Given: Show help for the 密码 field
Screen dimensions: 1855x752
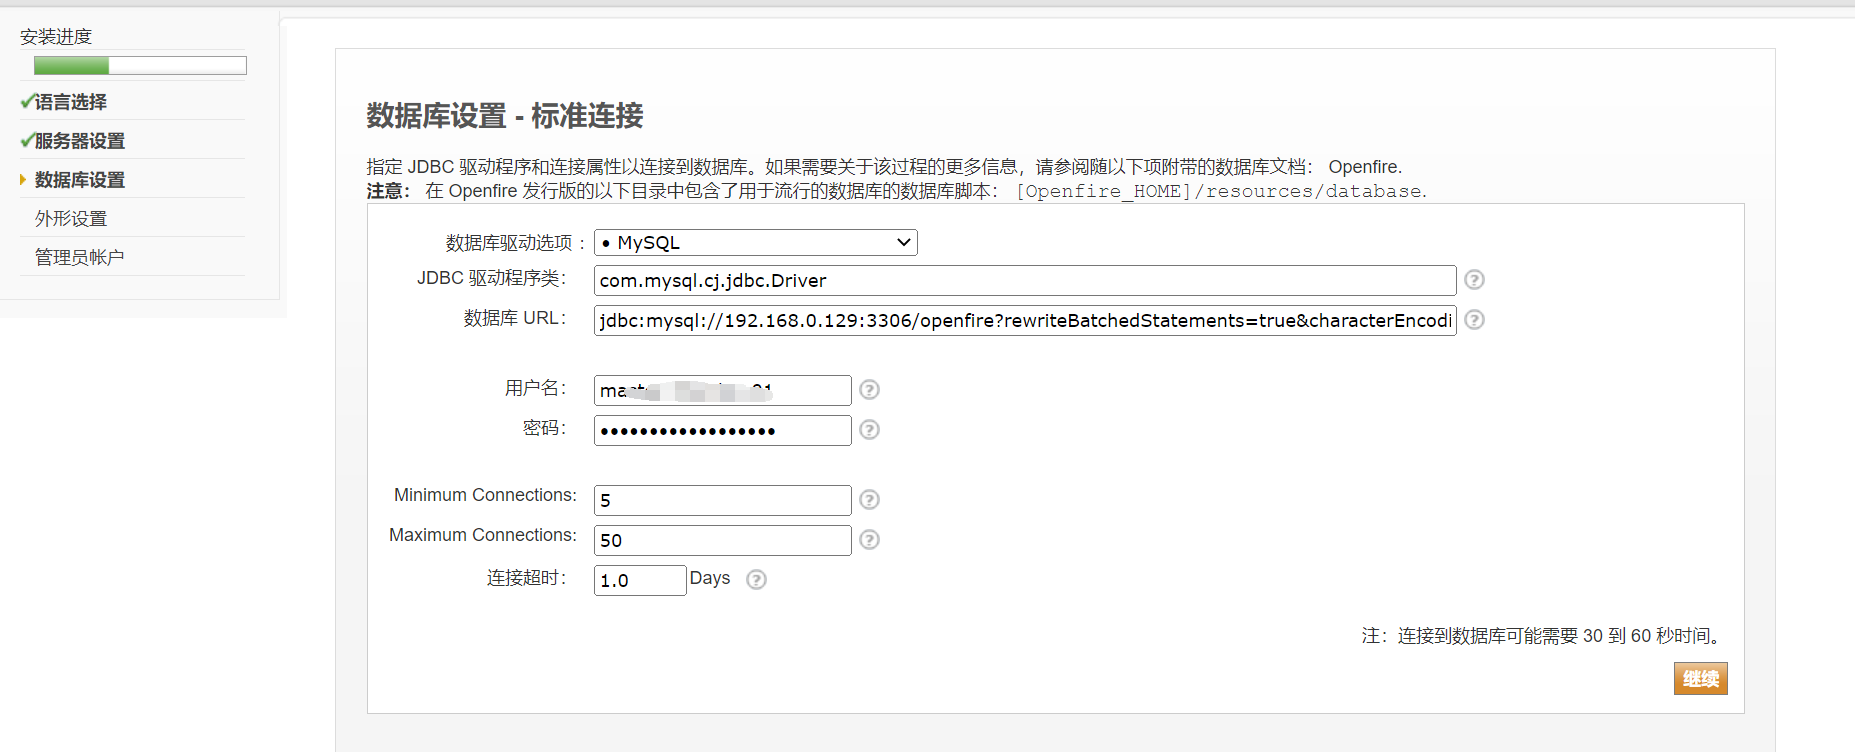Looking at the screenshot, I should 869,430.
